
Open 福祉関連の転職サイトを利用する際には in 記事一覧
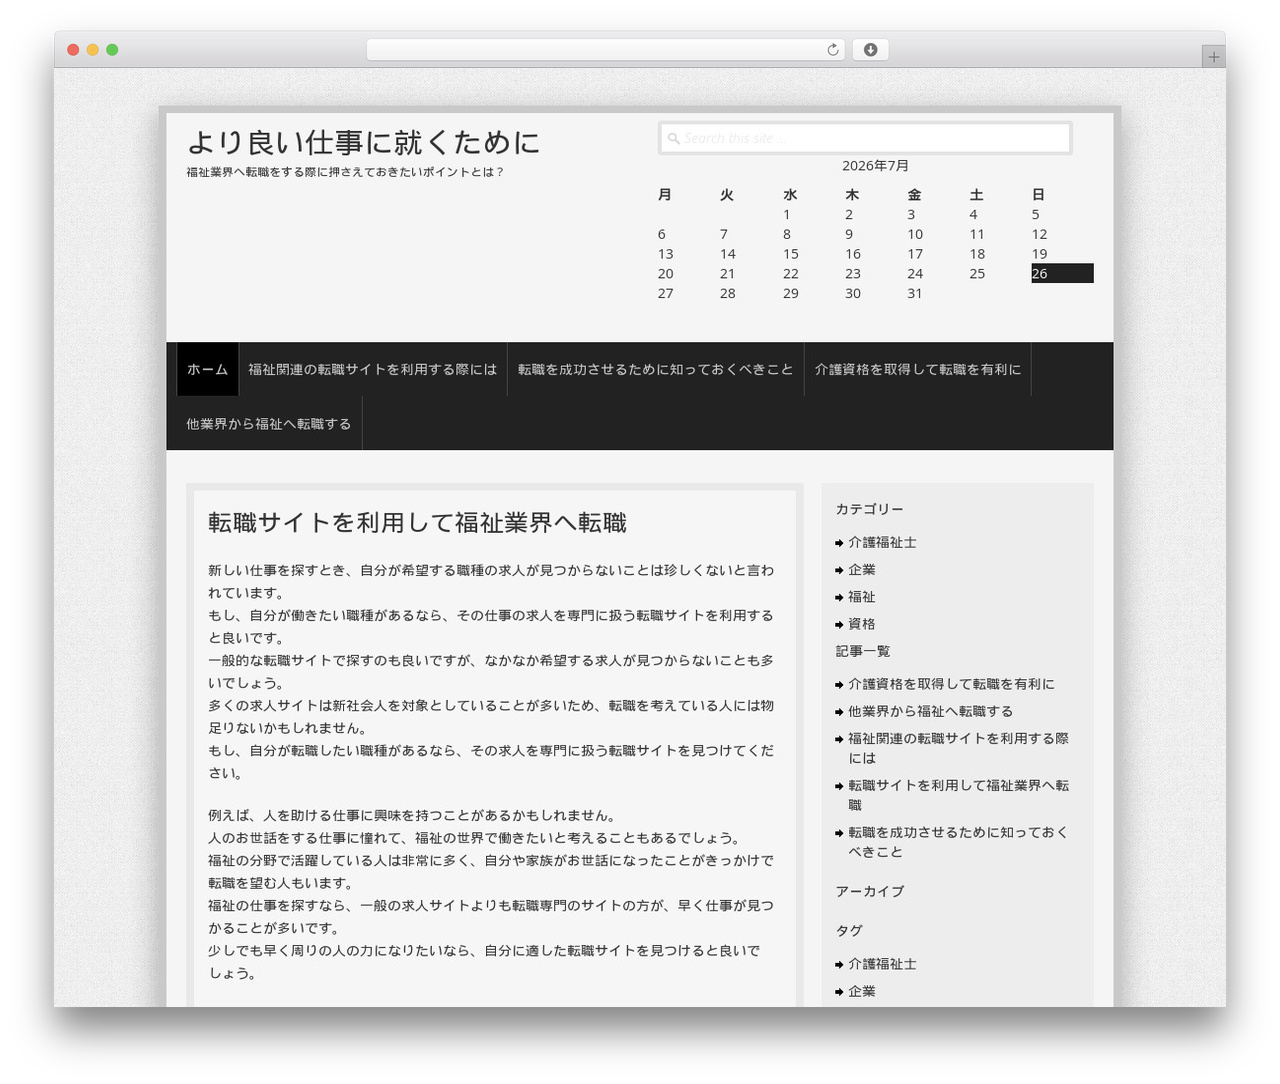pyautogui.click(x=958, y=748)
